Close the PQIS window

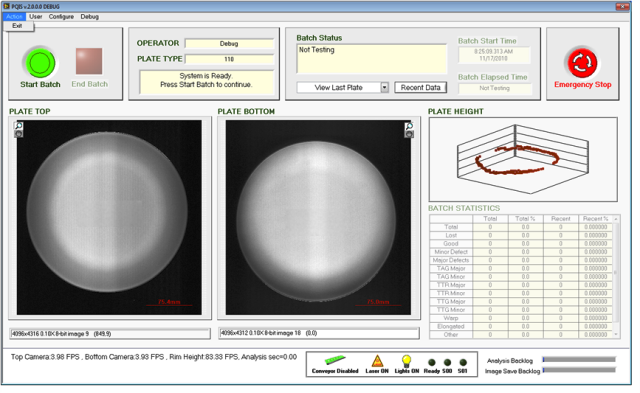coord(622,7)
